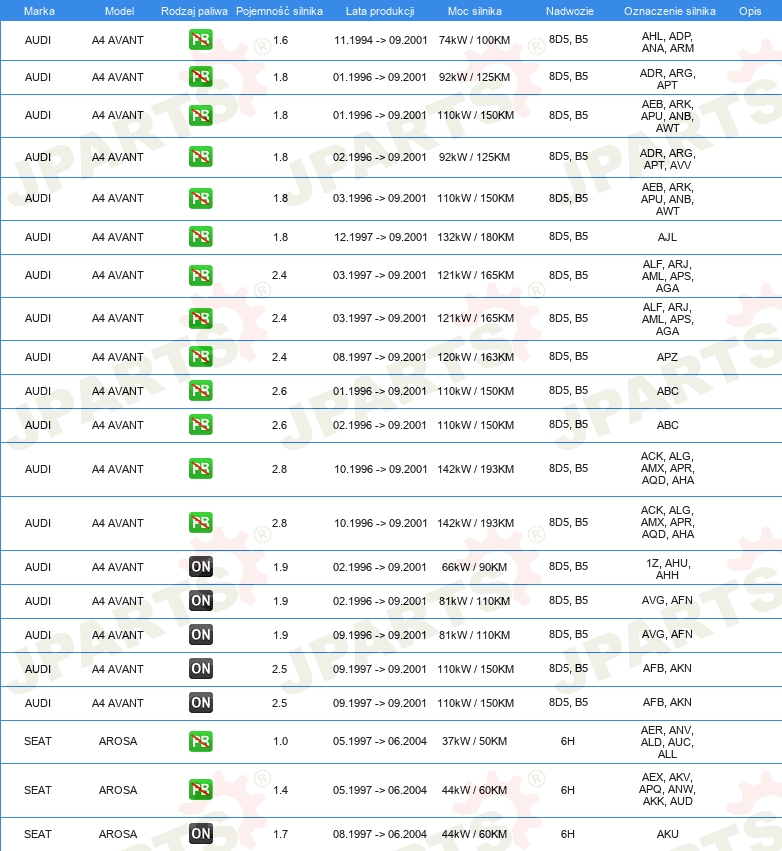Image resolution: width=782 pixels, height=851 pixels.
Task: Click diesel ON icon in 1.9 09.1996 row
Action: 200,634
